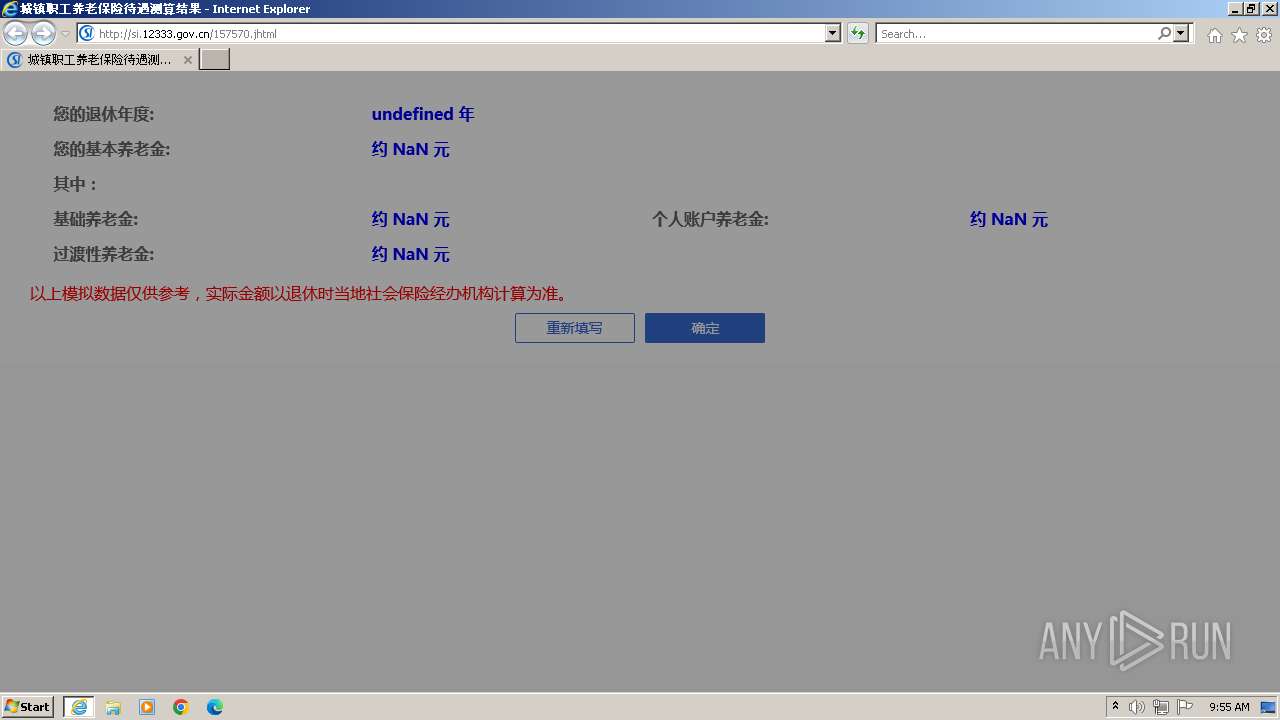Click the Refresh page icon
The height and width of the screenshot is (720, 1280).
click(x=857, y=33)
